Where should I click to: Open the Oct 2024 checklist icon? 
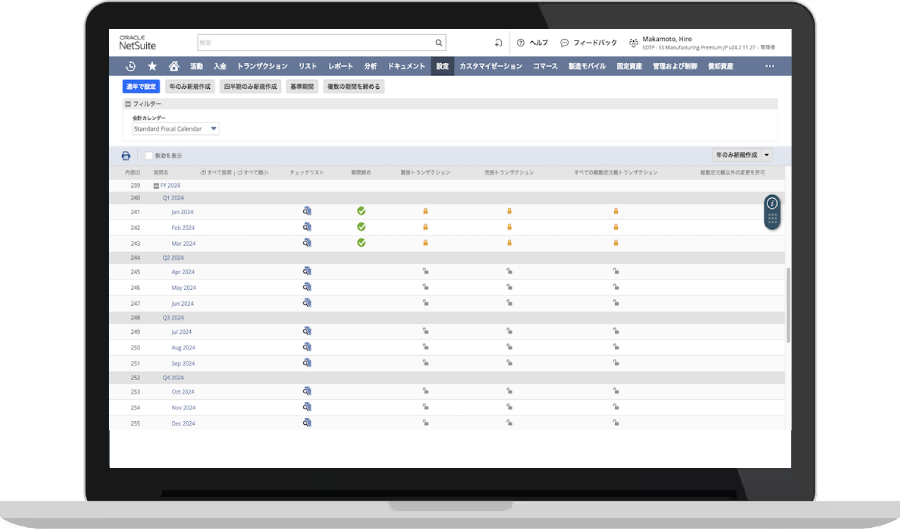(307, 391)
